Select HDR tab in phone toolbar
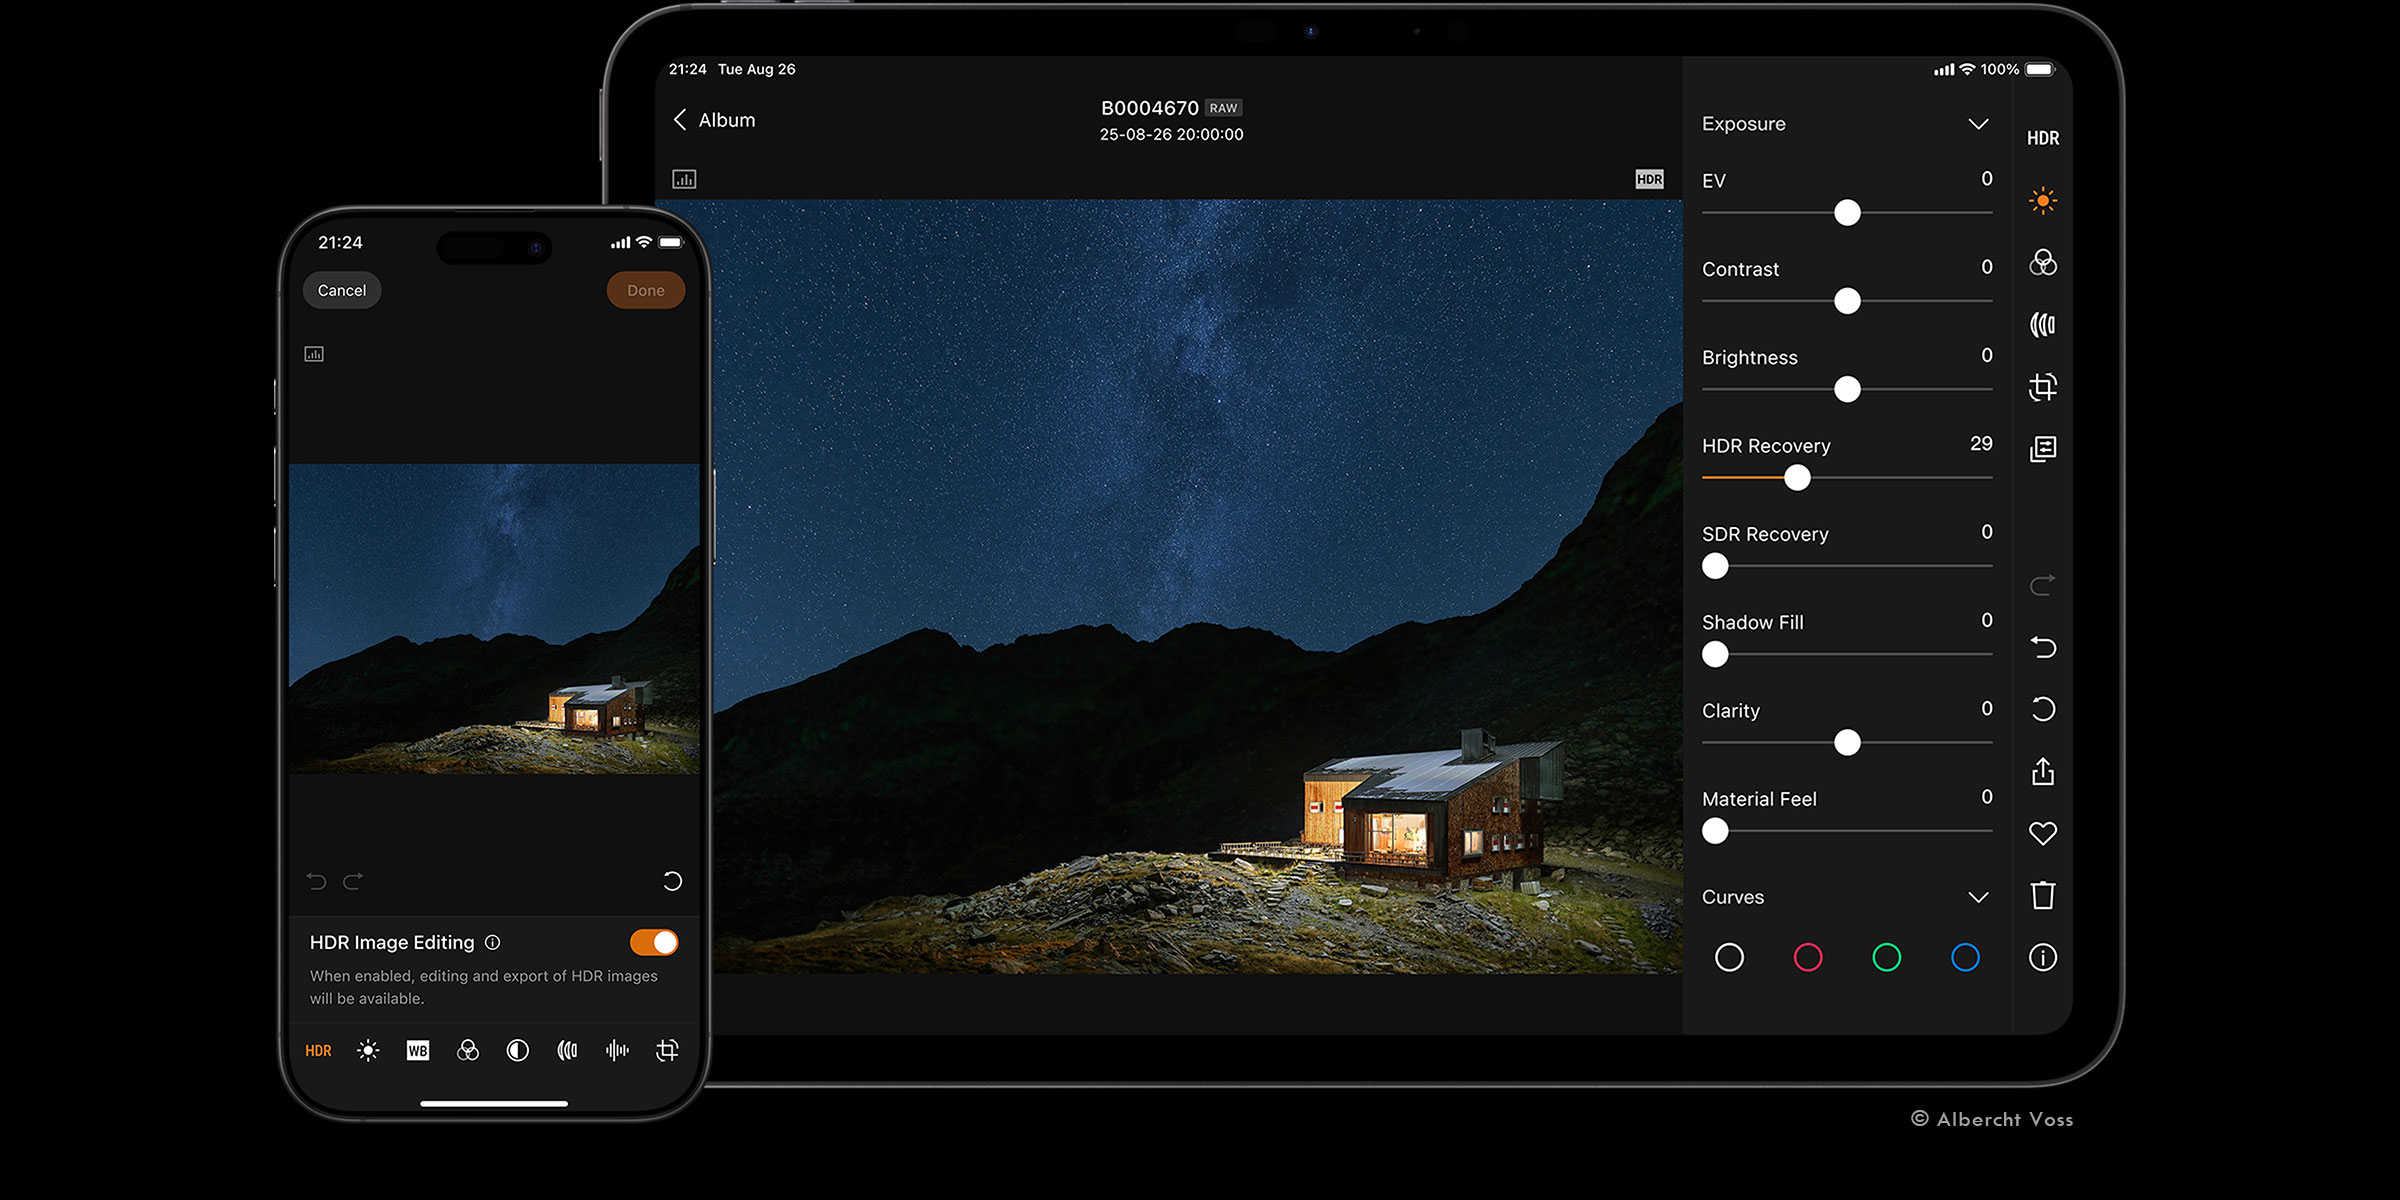The height and width of the screenshot is (1200, 2400). coord(318,1050)
